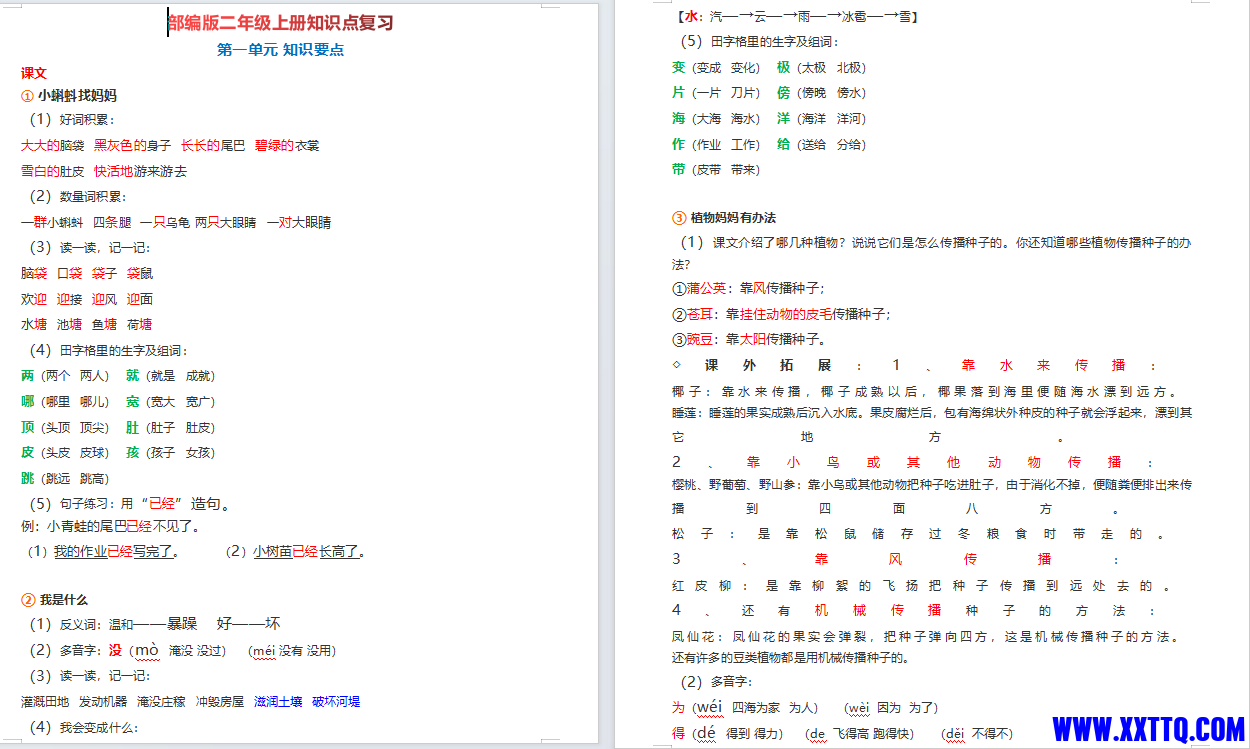The height and width of the screenshot is (749, 1250).
Task: Click the pinyin mò after 没
Action: pyautogui.click(x=147, y=650)
